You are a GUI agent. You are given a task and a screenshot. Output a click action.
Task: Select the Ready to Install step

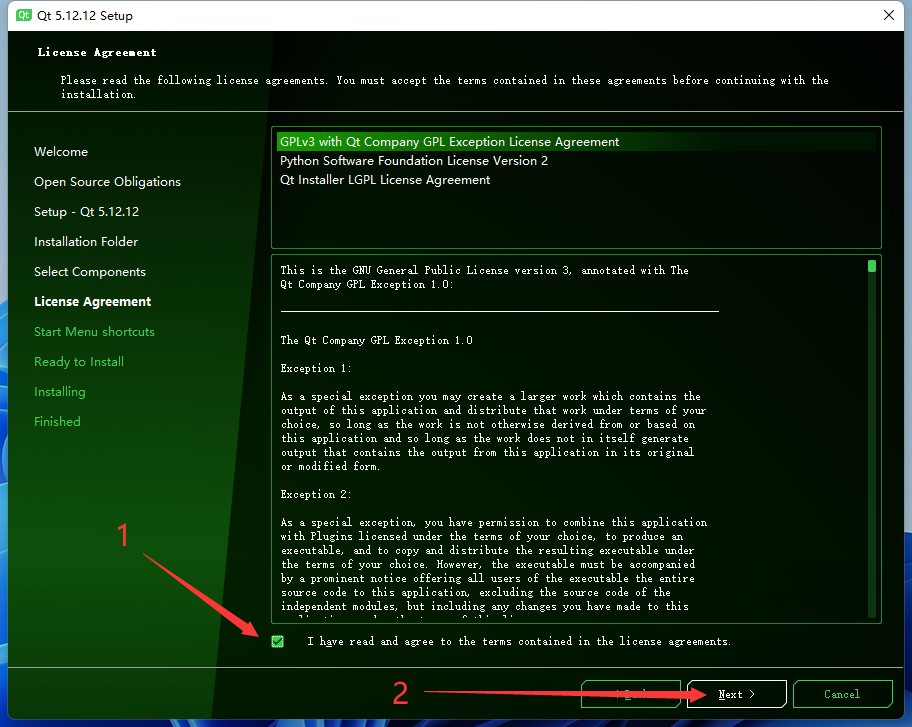79,361
